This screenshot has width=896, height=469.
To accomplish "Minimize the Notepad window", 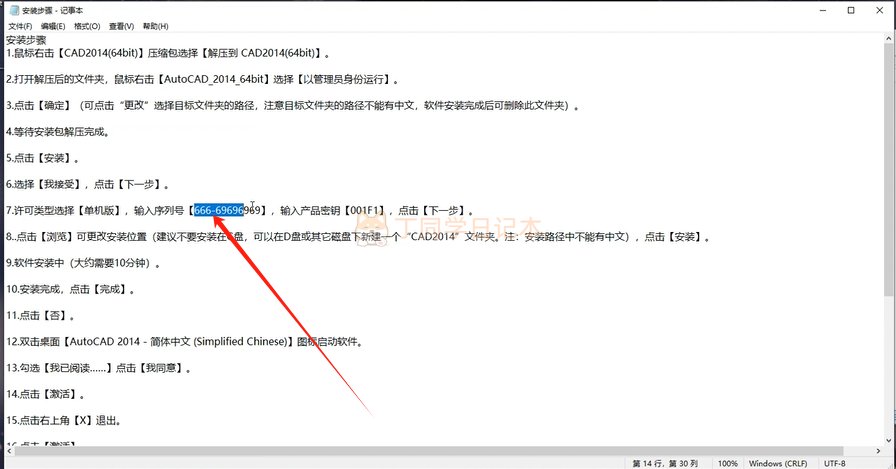I will coord(823,10).
